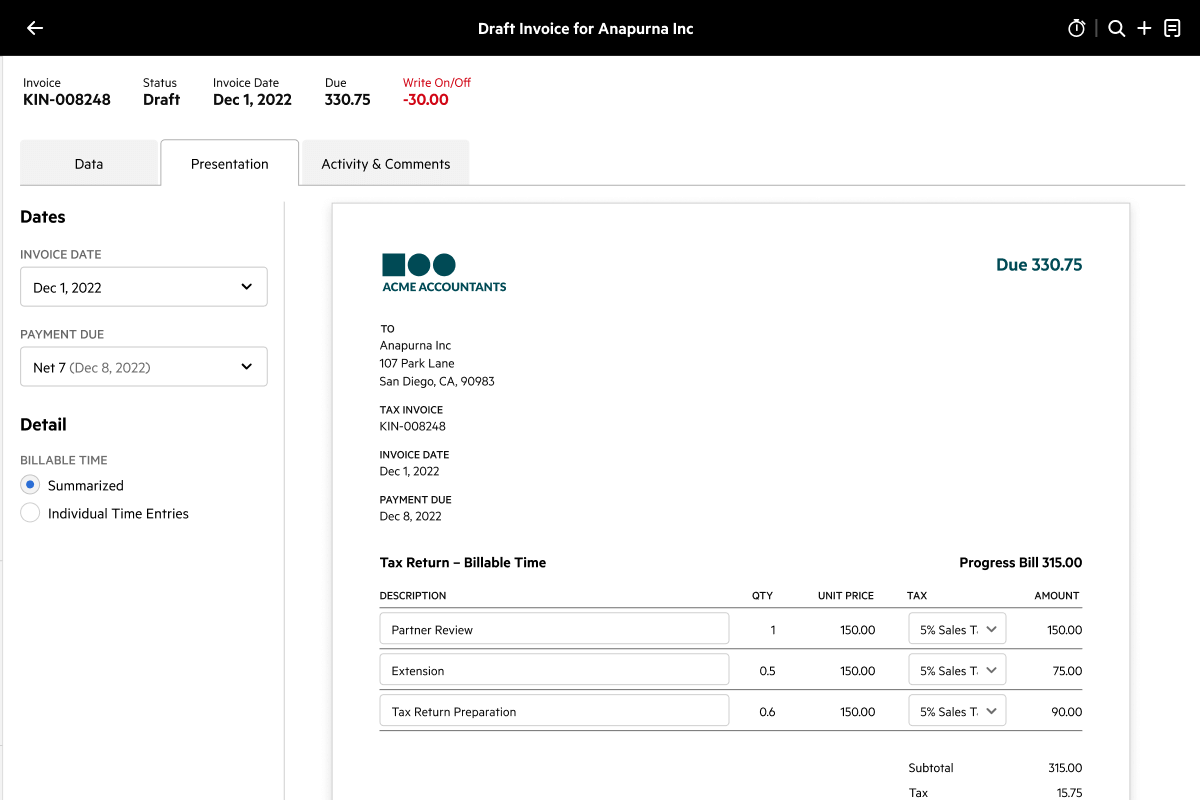Click the Extension description field

tap(554, 671)
